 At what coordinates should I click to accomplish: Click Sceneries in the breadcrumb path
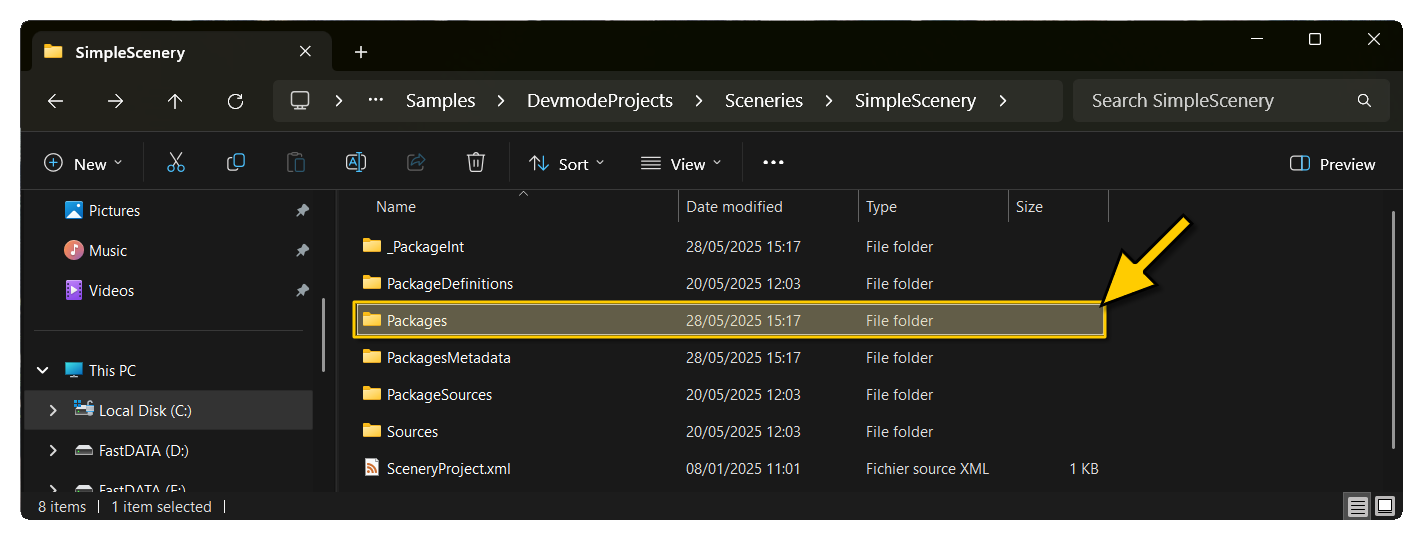tap(764, 101)
